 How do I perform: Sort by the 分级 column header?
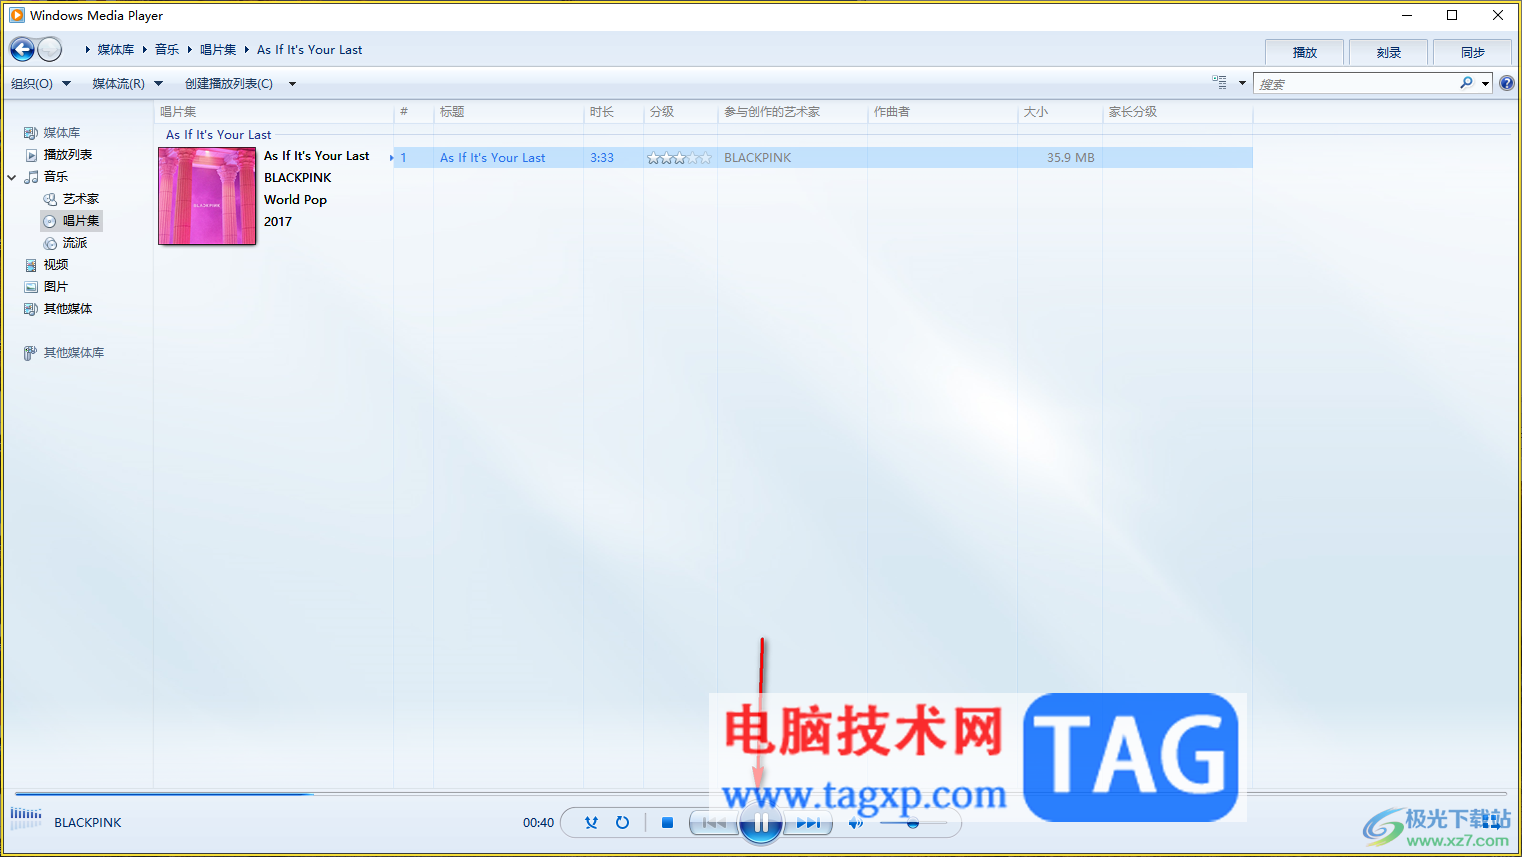point(680,112)
